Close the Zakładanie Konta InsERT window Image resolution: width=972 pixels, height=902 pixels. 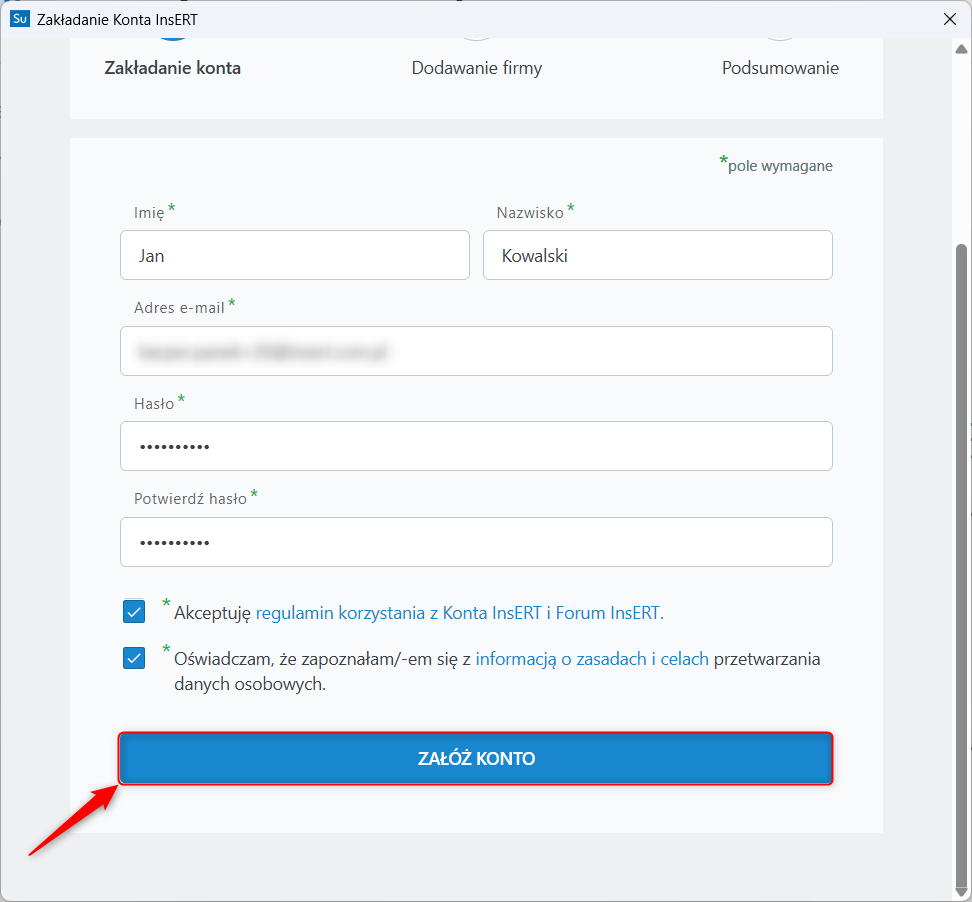click(949, 19)
